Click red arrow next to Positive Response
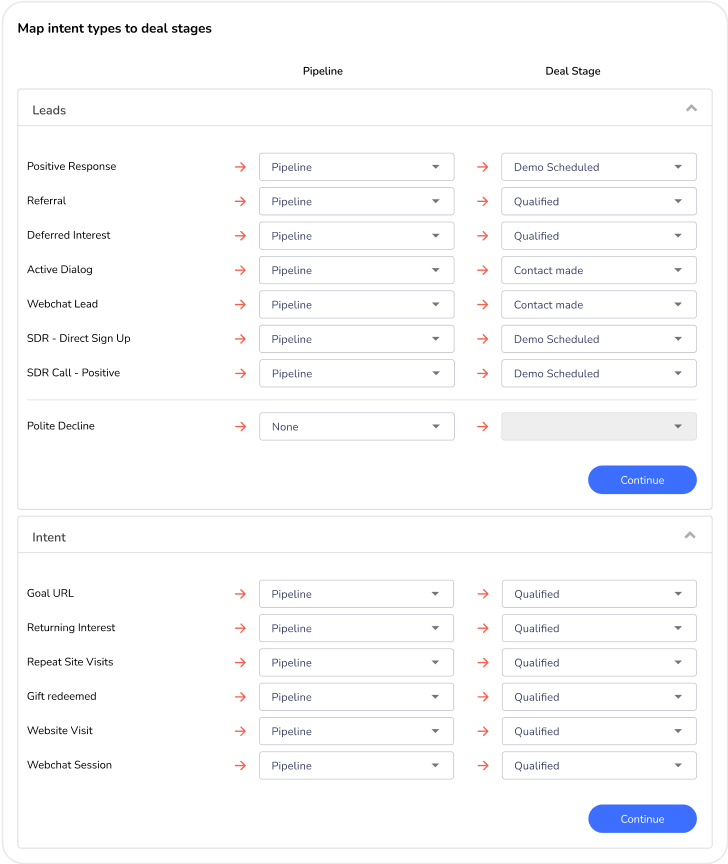The image size is (728, 864). (240, 167)
